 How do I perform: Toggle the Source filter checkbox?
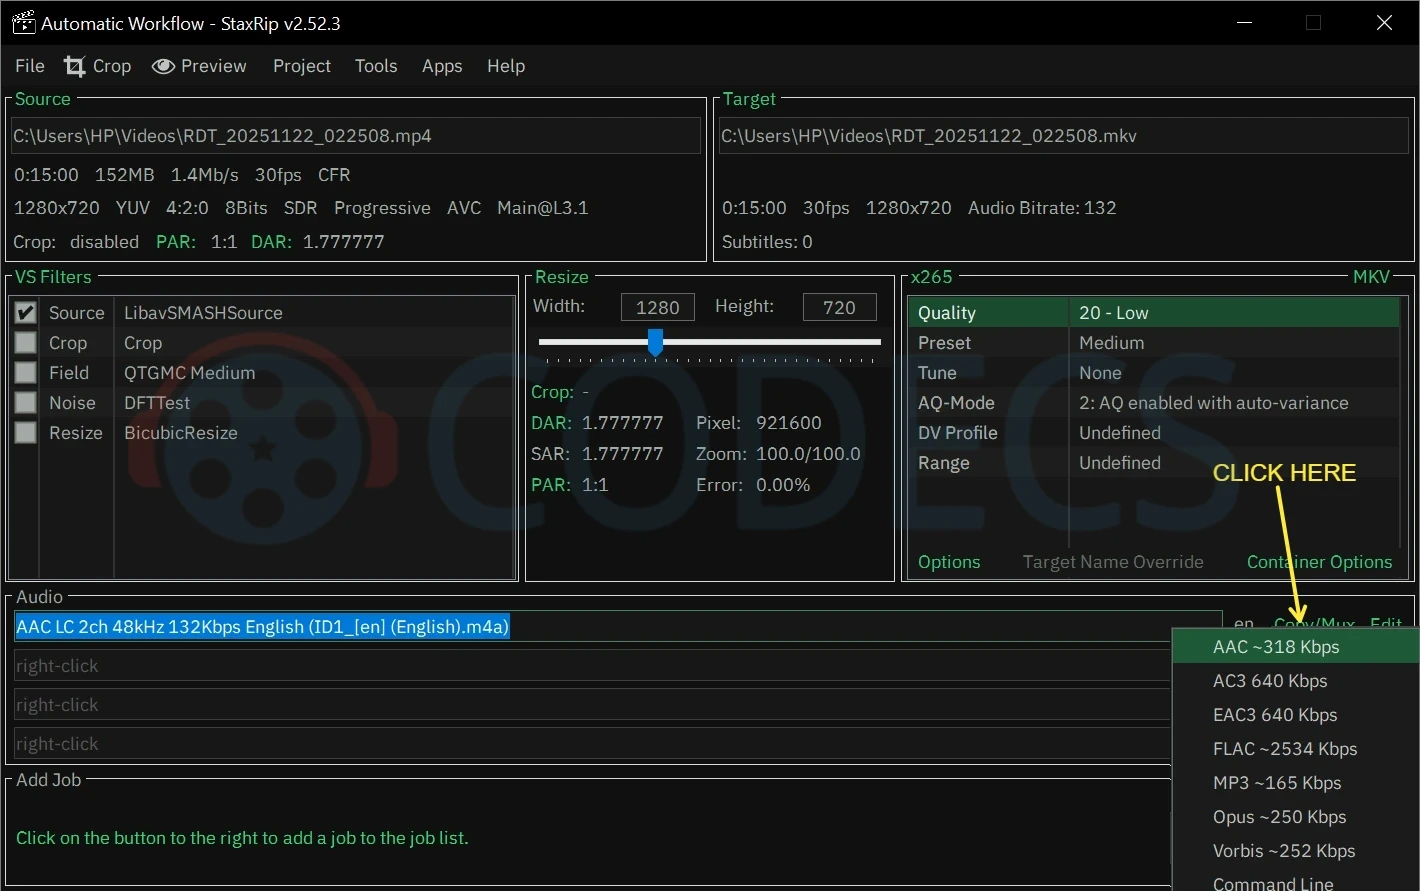[26, 313]
